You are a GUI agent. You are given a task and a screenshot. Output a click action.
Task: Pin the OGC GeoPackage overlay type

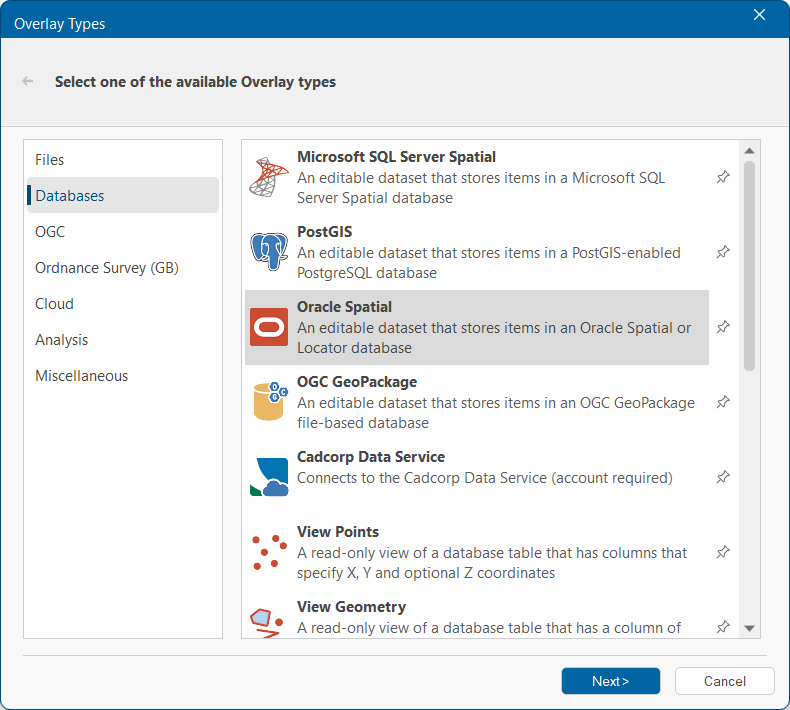click(723, 402)
